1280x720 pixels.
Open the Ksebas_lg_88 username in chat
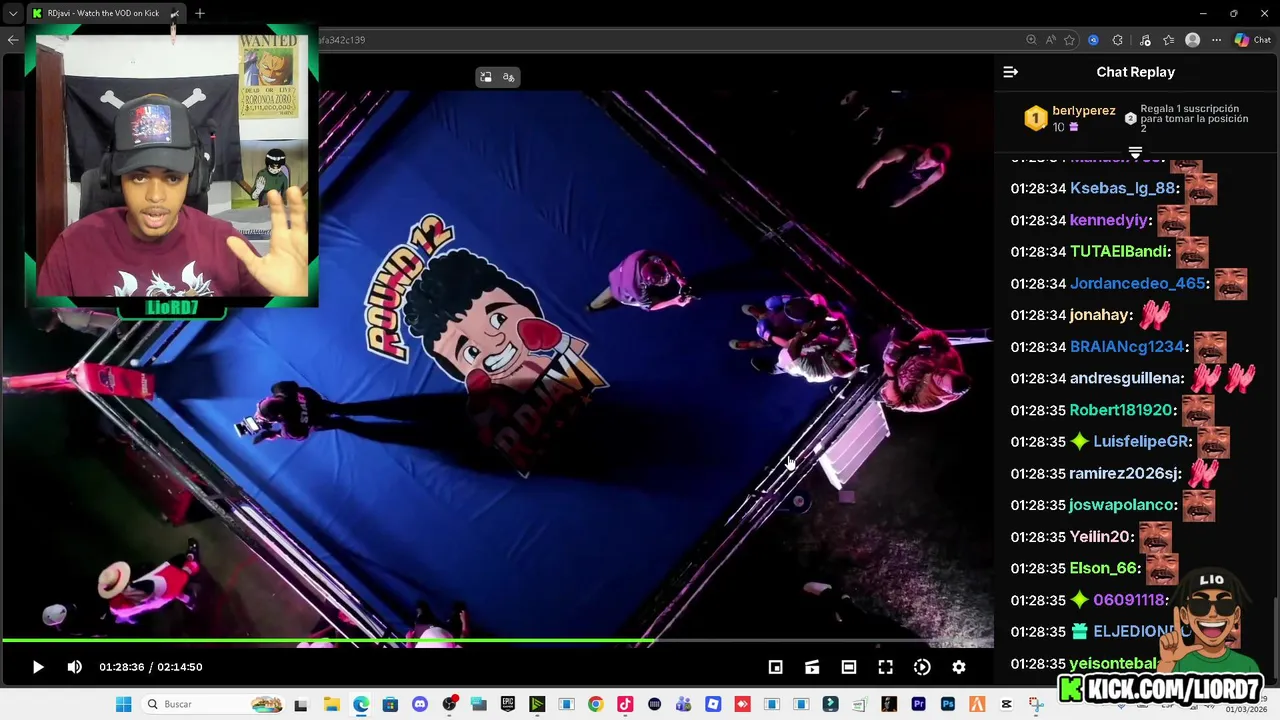[1123, 188]
